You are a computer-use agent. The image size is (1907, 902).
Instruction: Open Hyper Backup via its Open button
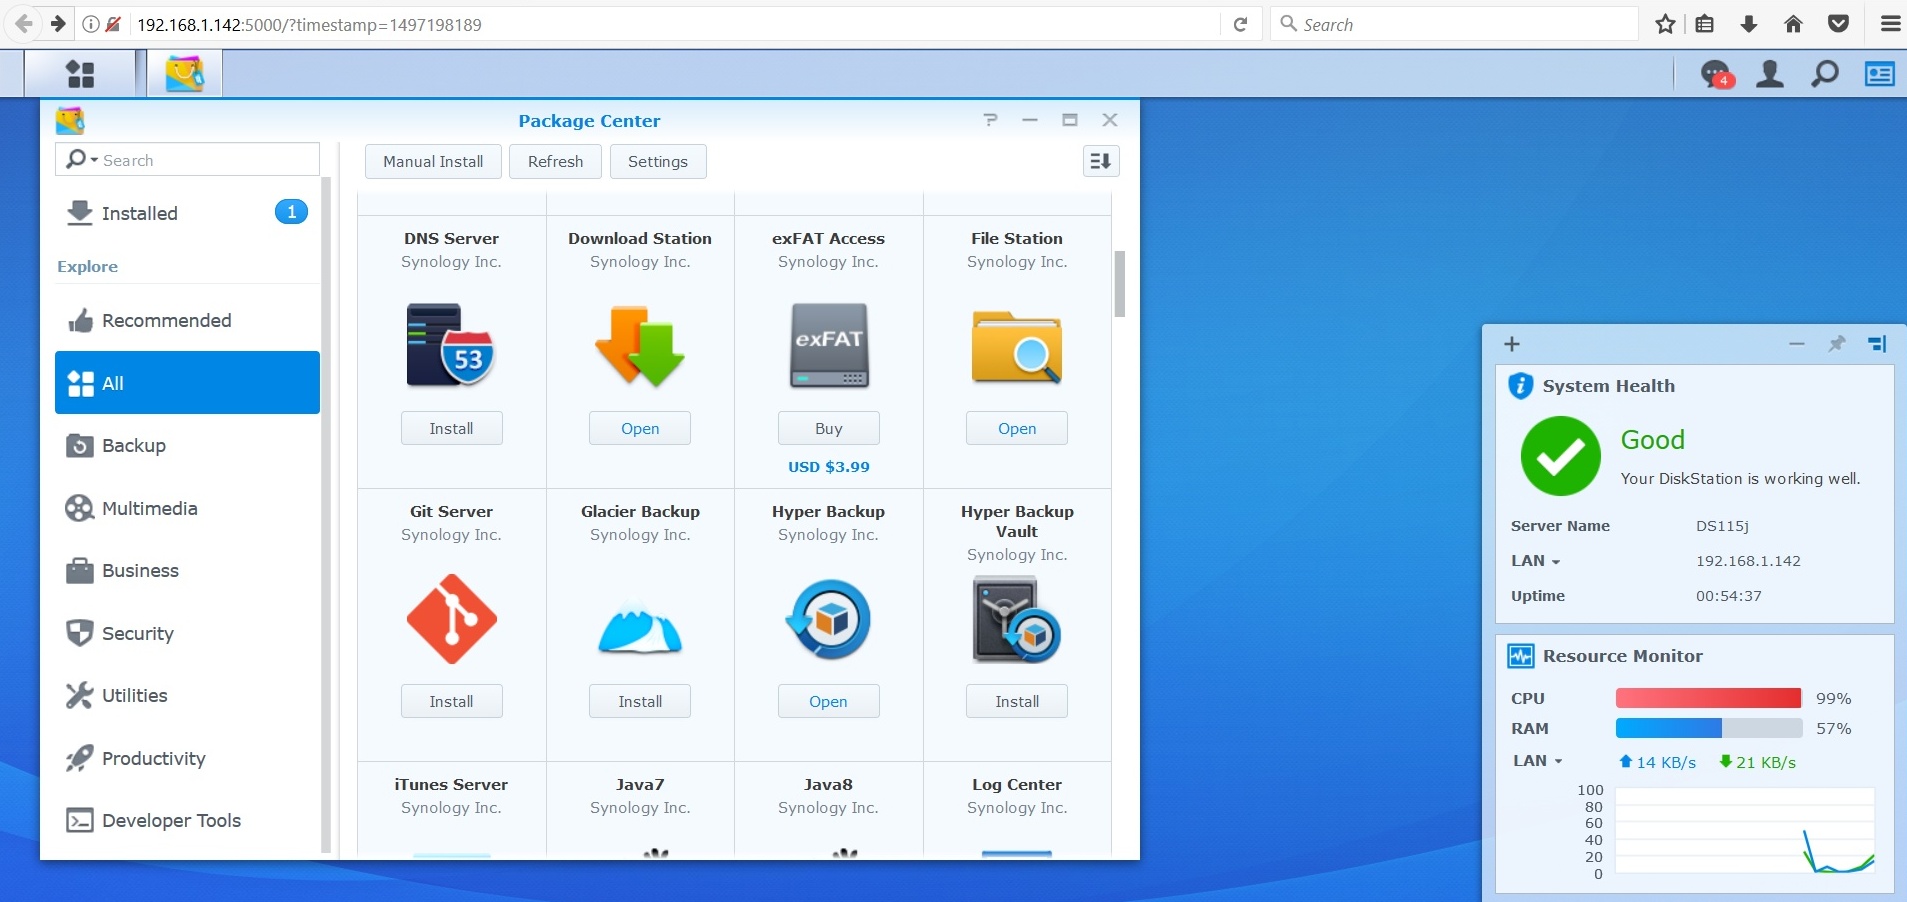829,701
